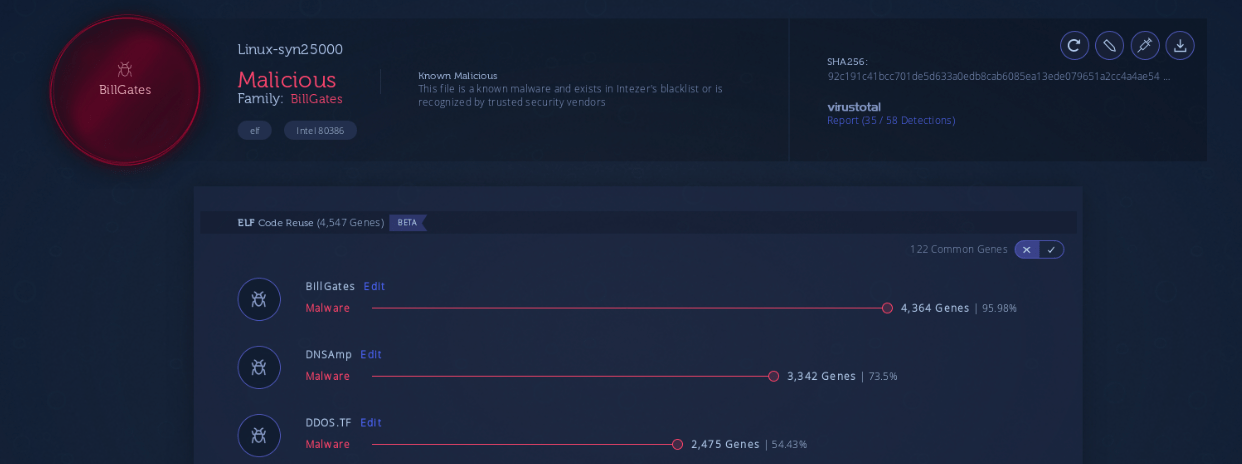Click the syringe vaccine icon

1144,45
